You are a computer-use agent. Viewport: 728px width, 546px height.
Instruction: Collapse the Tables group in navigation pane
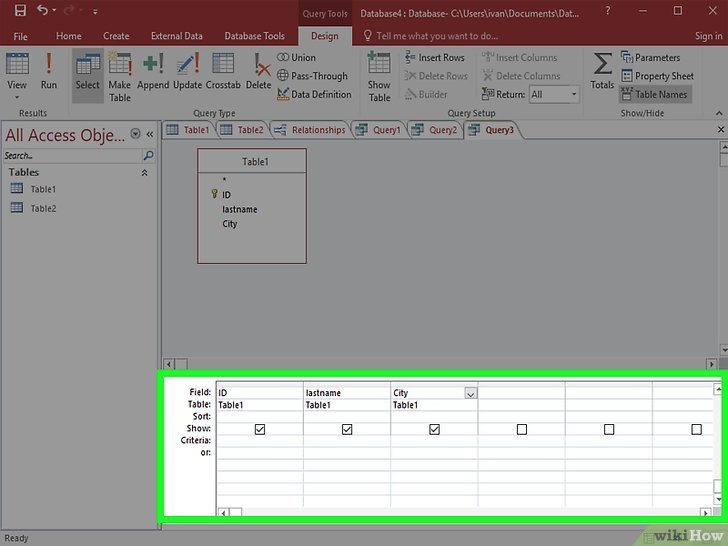144,173
